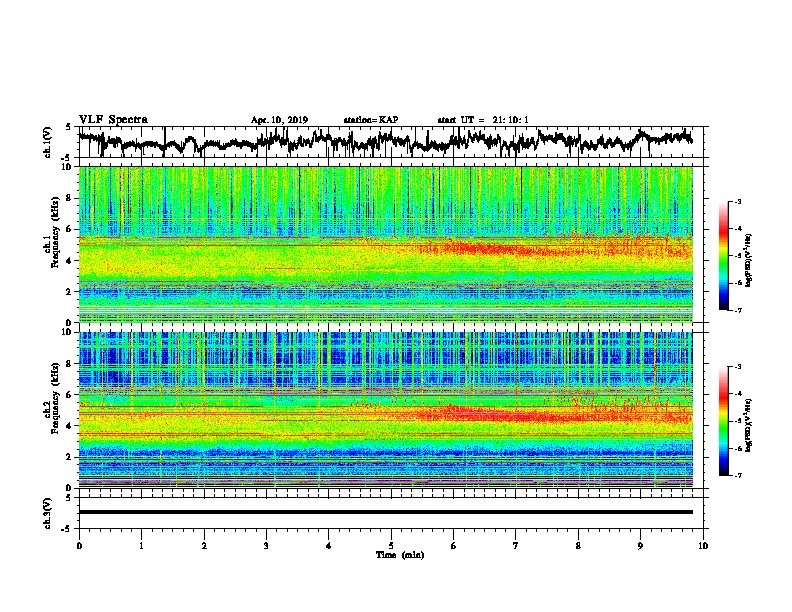The height and width of the screenshot is (612, 792).
Task: Click the "-3" label on ch.2 color scale
Action: [738, 367]
